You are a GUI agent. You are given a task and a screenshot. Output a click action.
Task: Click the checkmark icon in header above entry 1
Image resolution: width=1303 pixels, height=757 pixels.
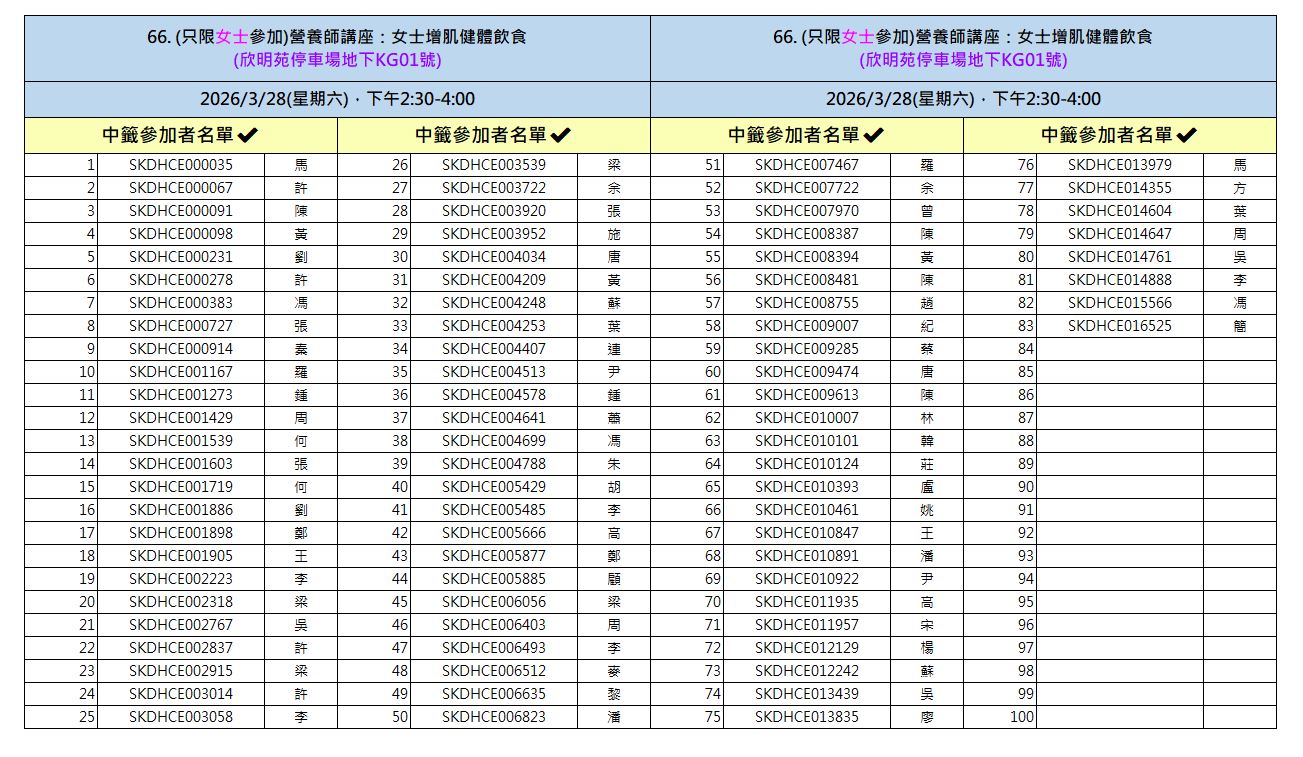(248, 136)
